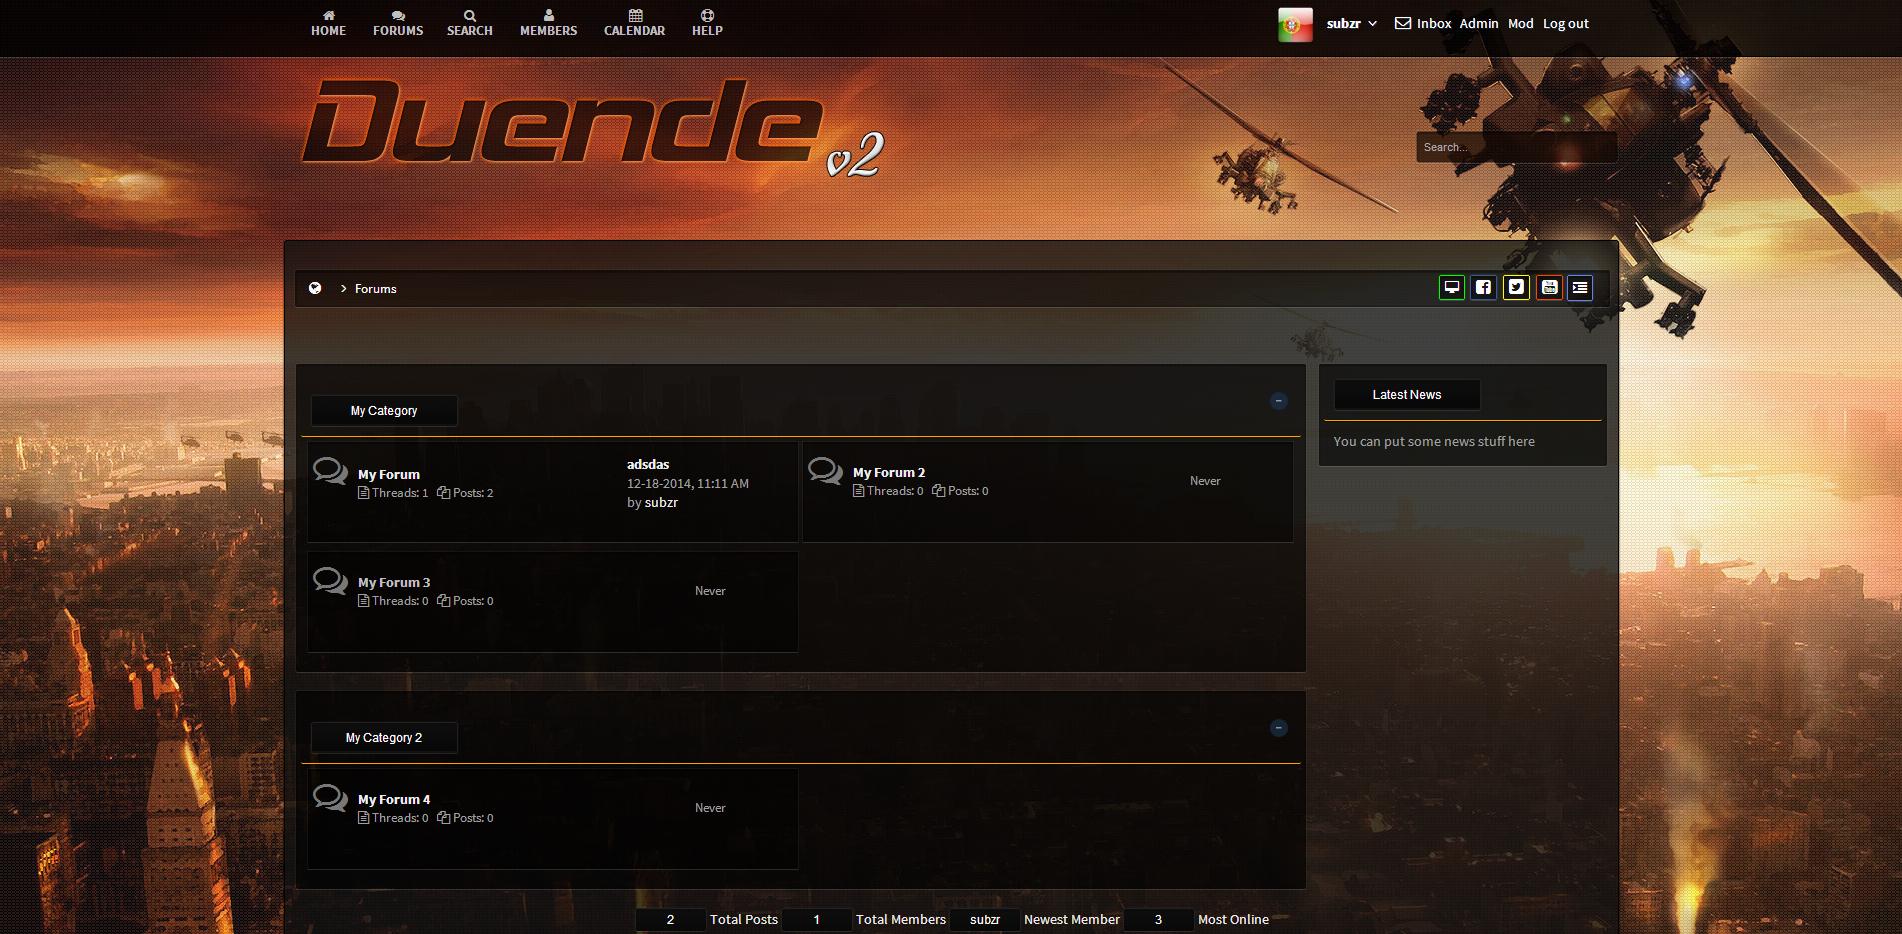Open subzr's profile from last post
Image resolution: width=1902 pixels, height=934 pixels.
(x=661, y=502)
